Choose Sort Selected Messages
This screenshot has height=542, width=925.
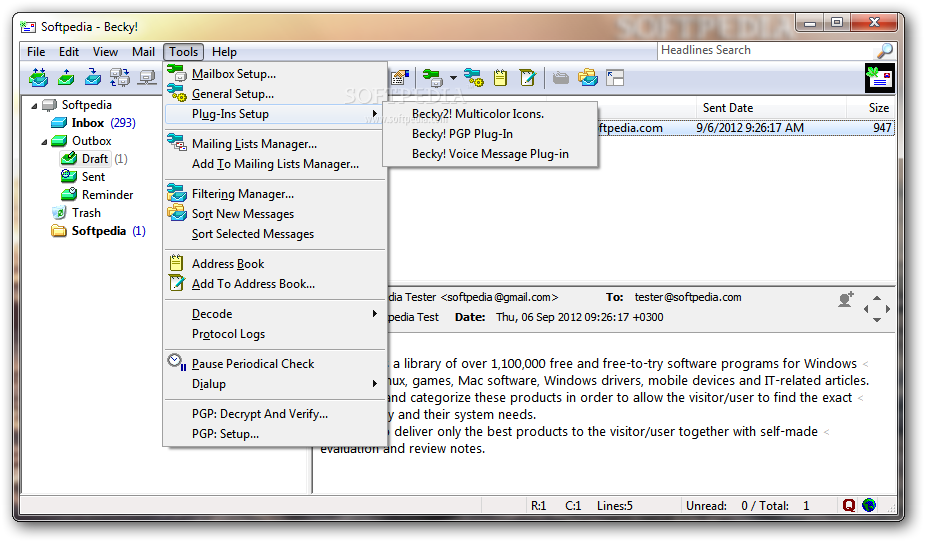tap(275, 234)
